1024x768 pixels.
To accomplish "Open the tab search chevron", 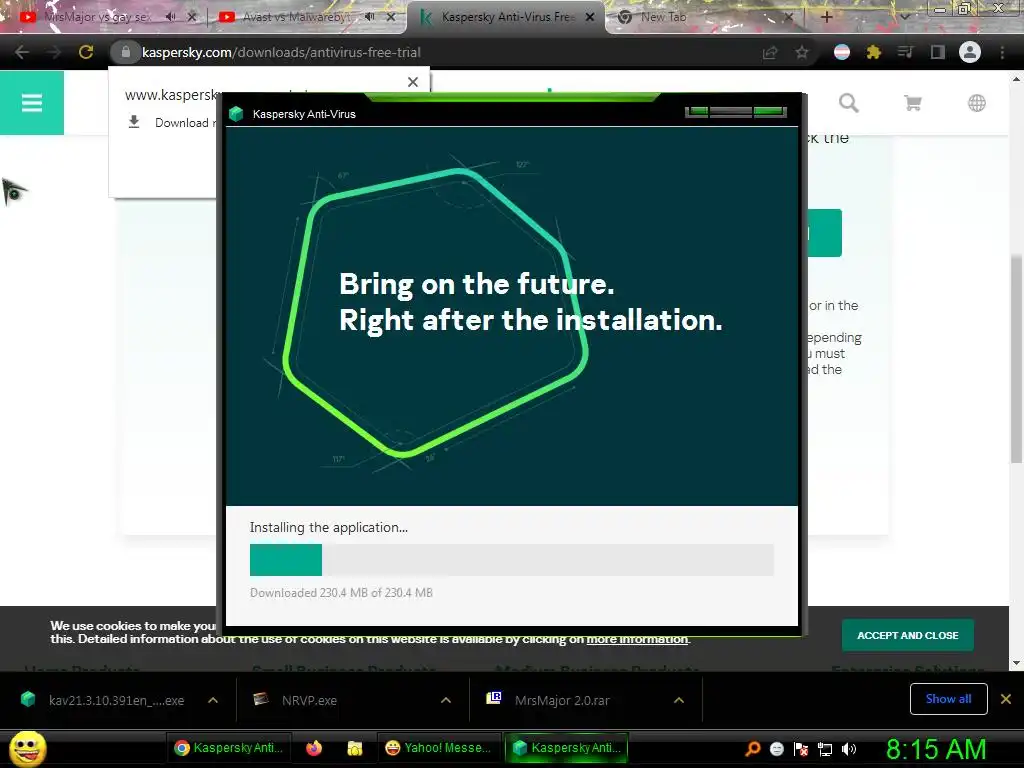I will pos(905,17).
